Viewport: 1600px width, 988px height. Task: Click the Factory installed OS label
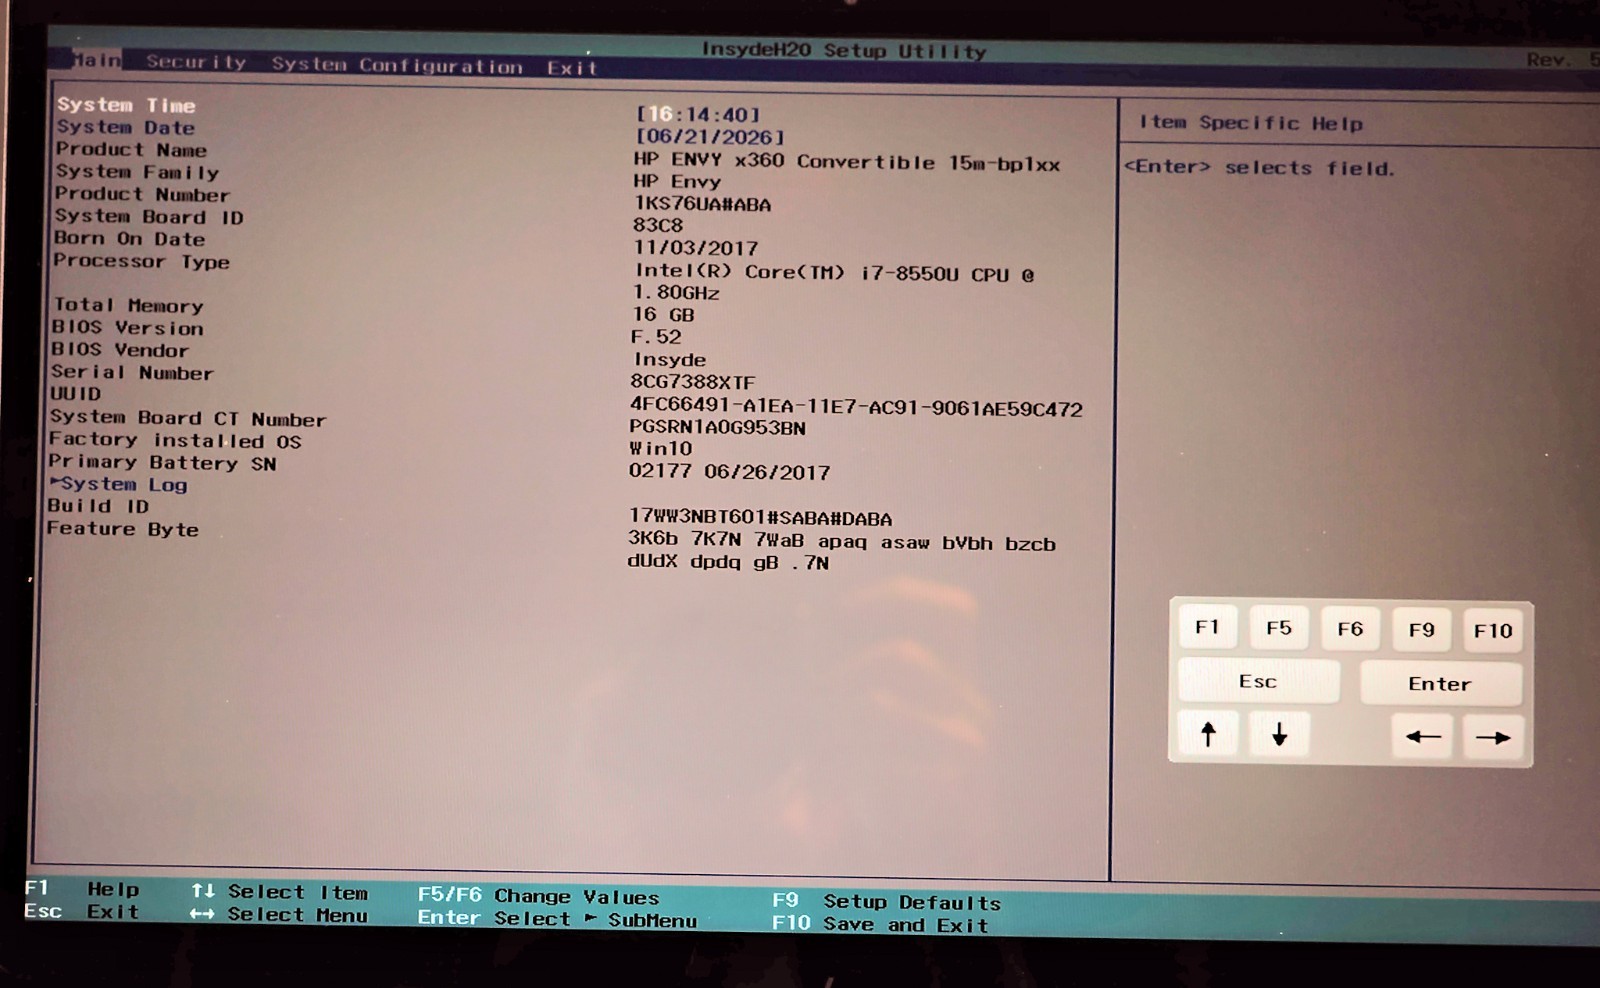[x=175, y=440]
